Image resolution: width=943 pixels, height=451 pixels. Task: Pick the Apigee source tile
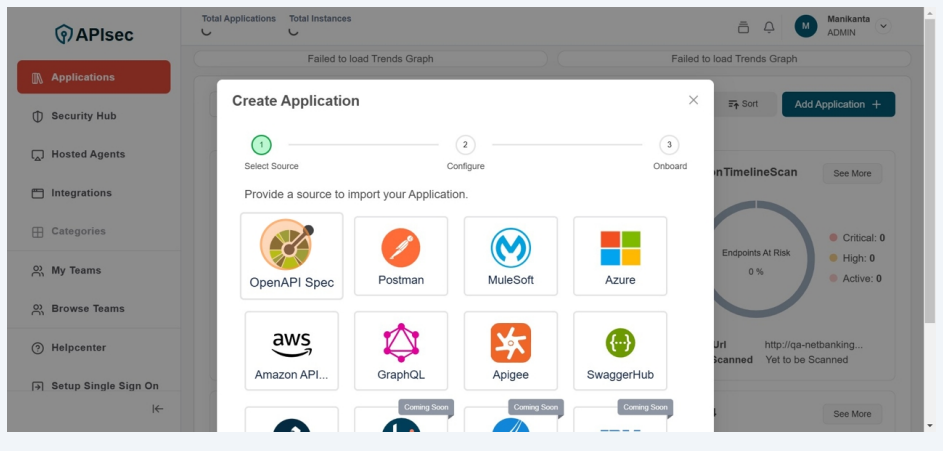511,351
